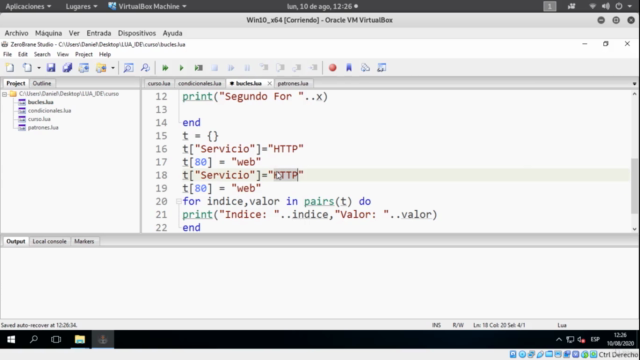Click the INS status bar indicator
Screen dimensions: 640x360
tap(436, 325)
